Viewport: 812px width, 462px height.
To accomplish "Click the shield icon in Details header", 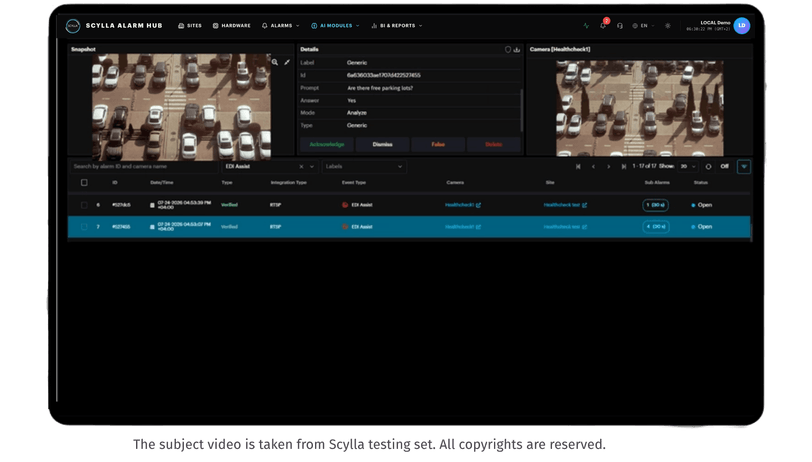I will [x=508, y=50].
